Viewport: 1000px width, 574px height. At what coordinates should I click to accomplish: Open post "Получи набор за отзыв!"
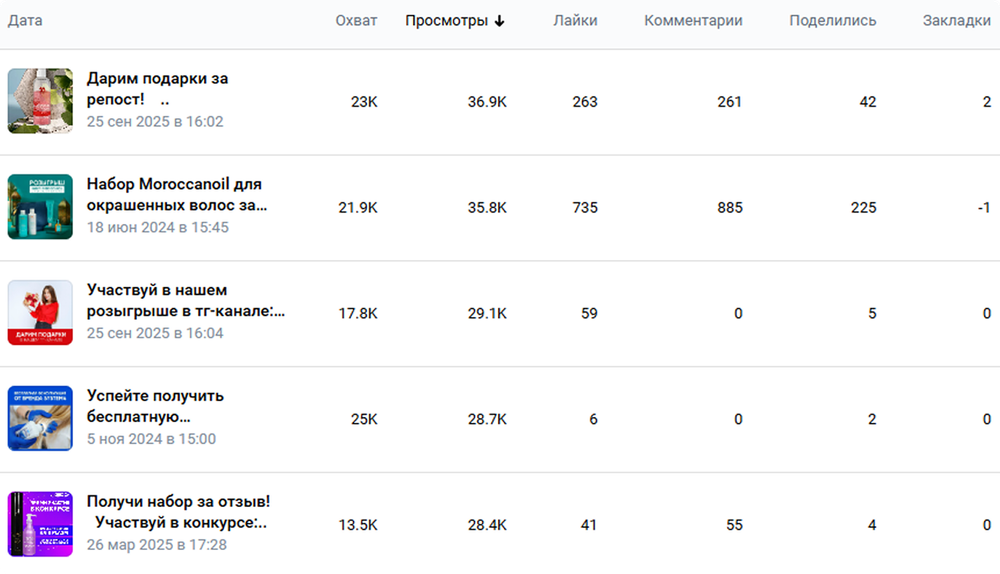click(178, 512)
